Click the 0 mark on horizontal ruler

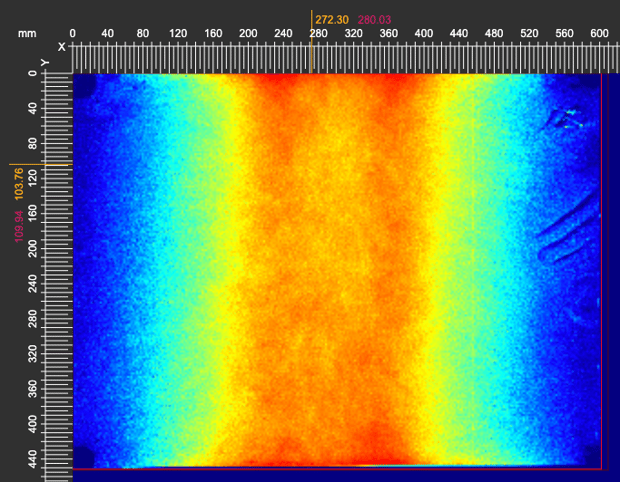point(73,33)
